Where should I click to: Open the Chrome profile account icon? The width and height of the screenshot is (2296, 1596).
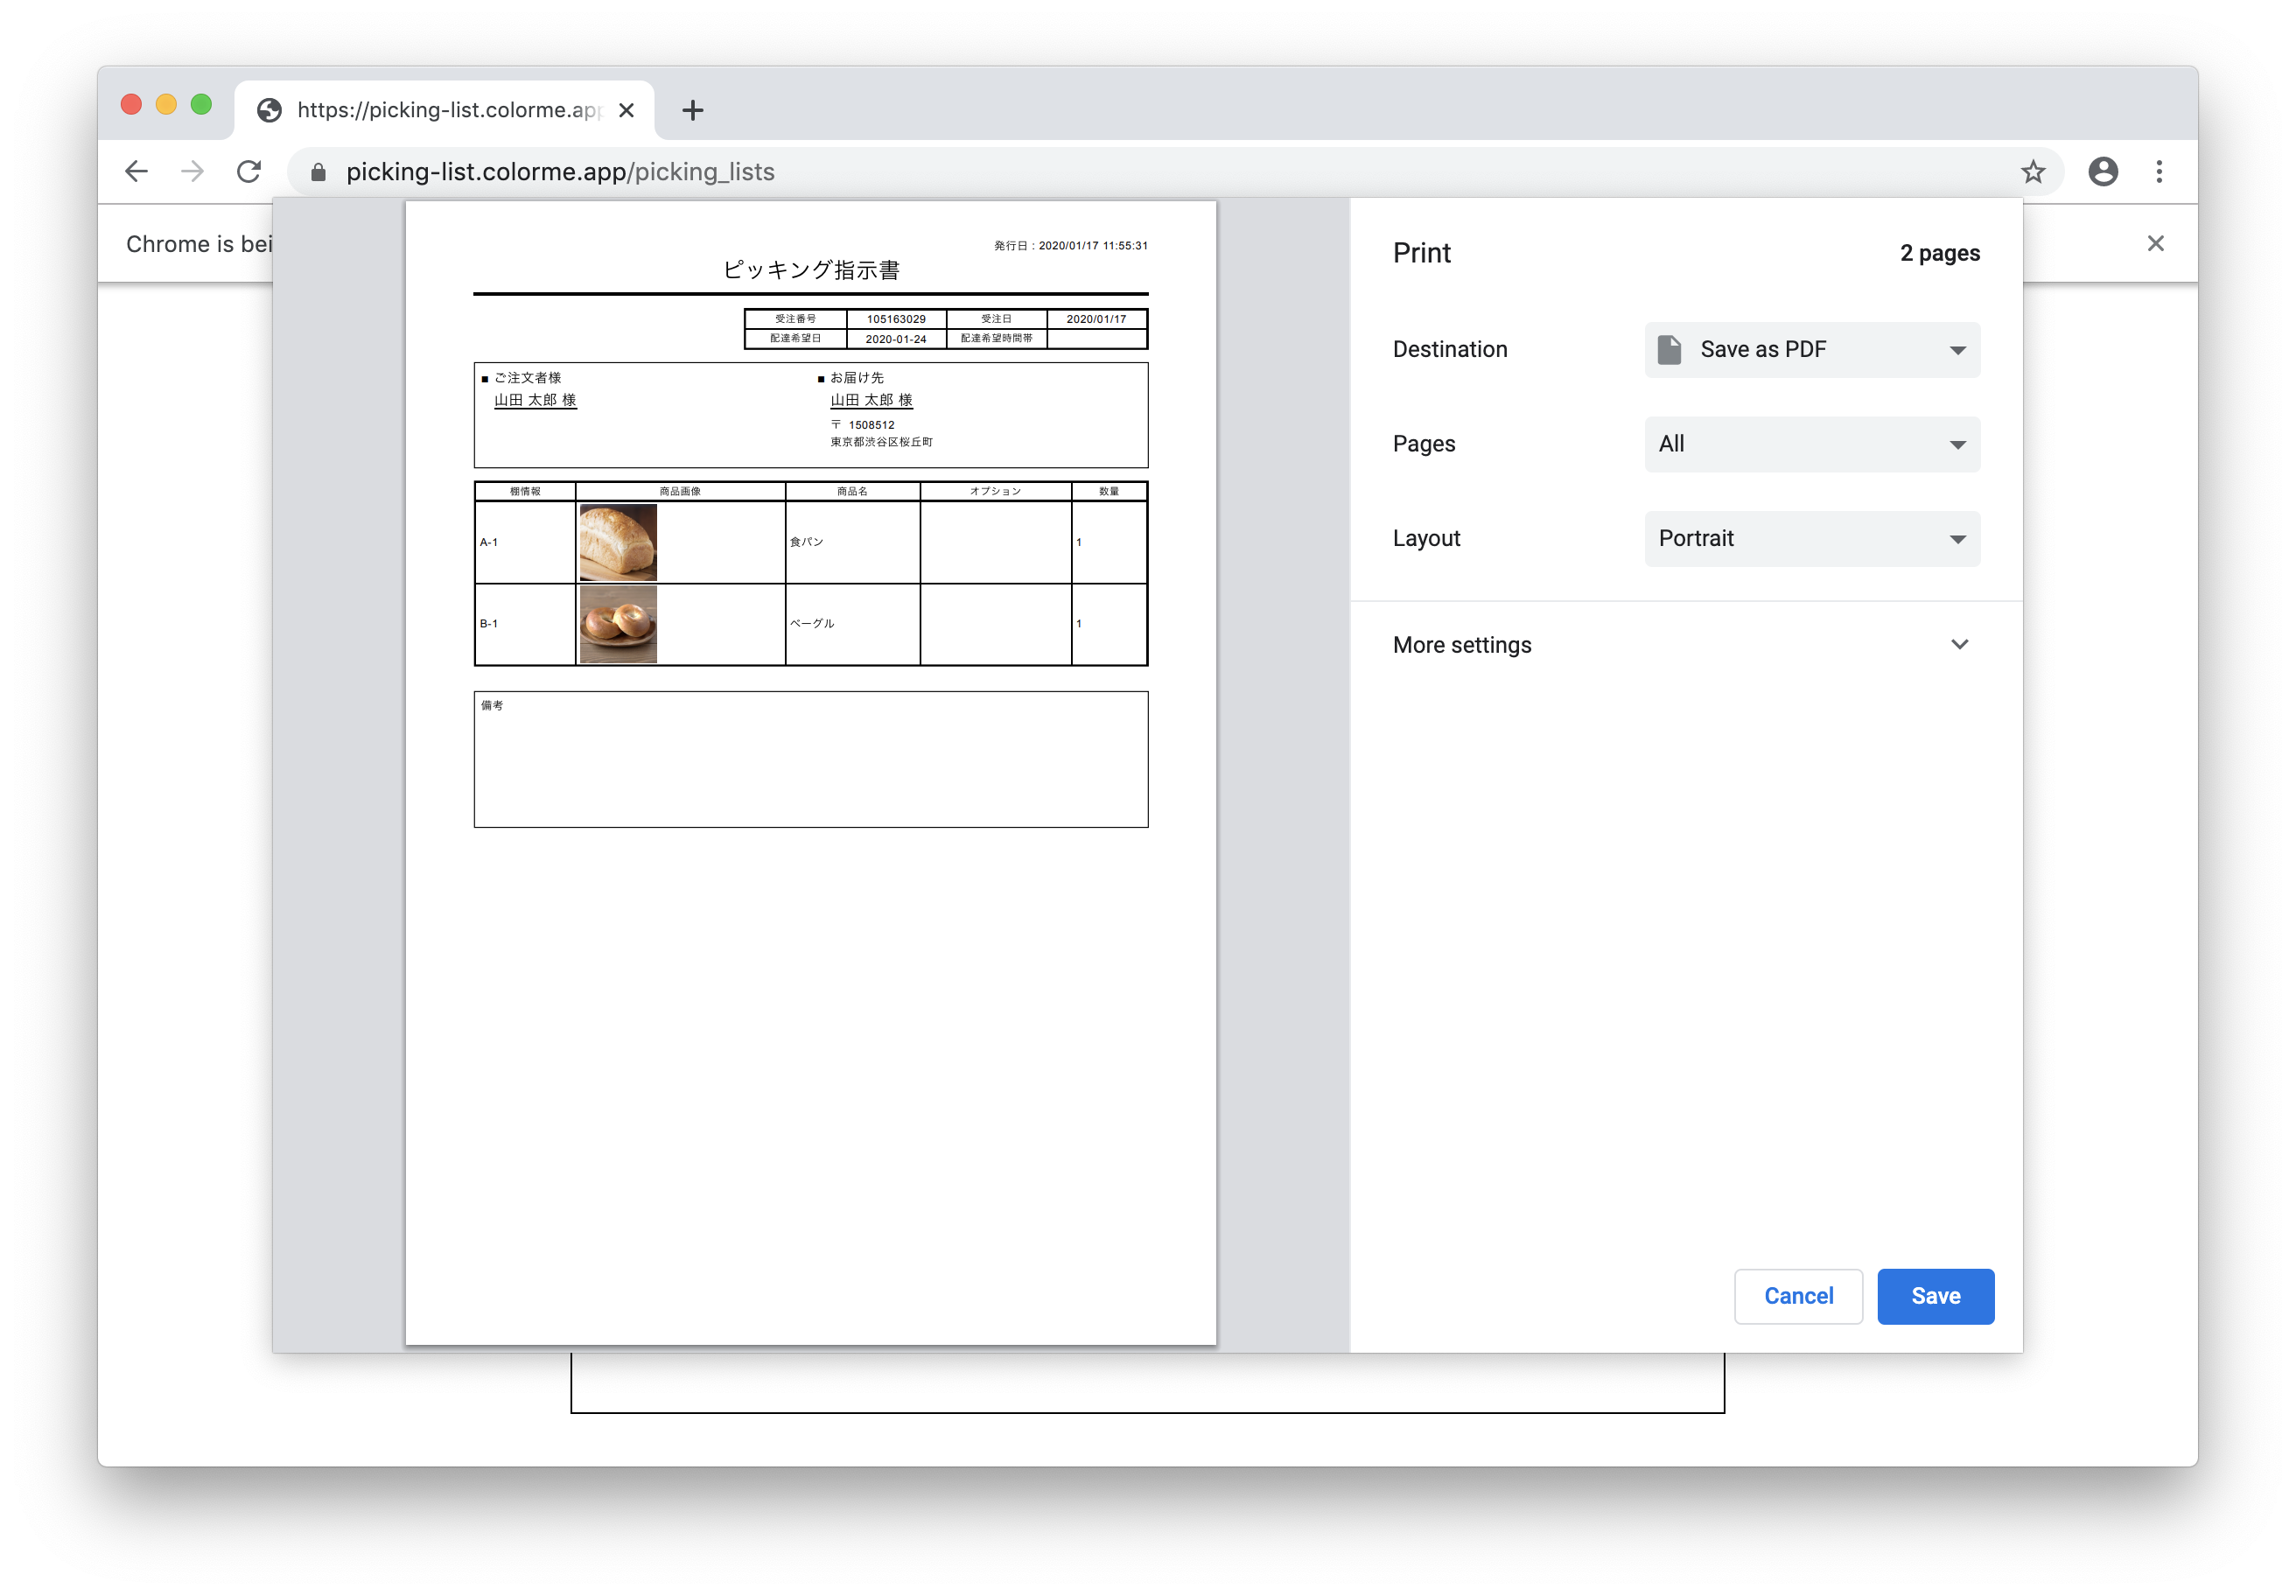[x=2102, y=172]
